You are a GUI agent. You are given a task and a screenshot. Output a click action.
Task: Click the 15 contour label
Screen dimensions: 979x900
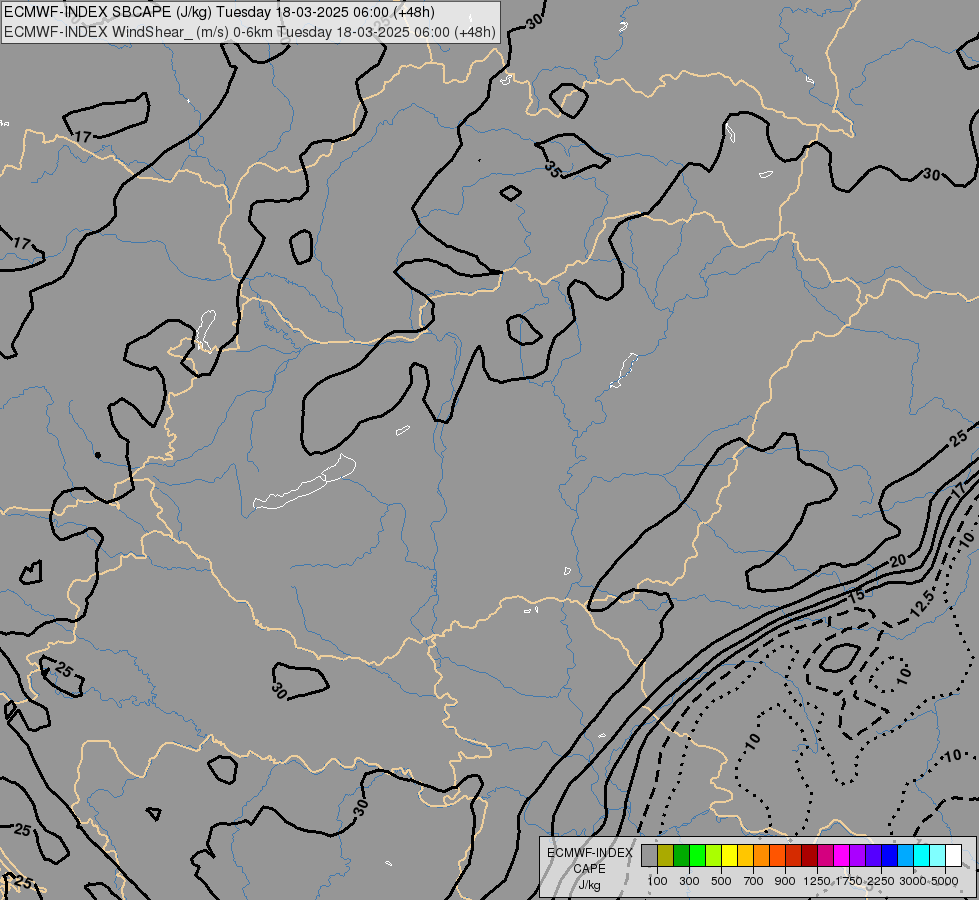(x=857, y=595)
